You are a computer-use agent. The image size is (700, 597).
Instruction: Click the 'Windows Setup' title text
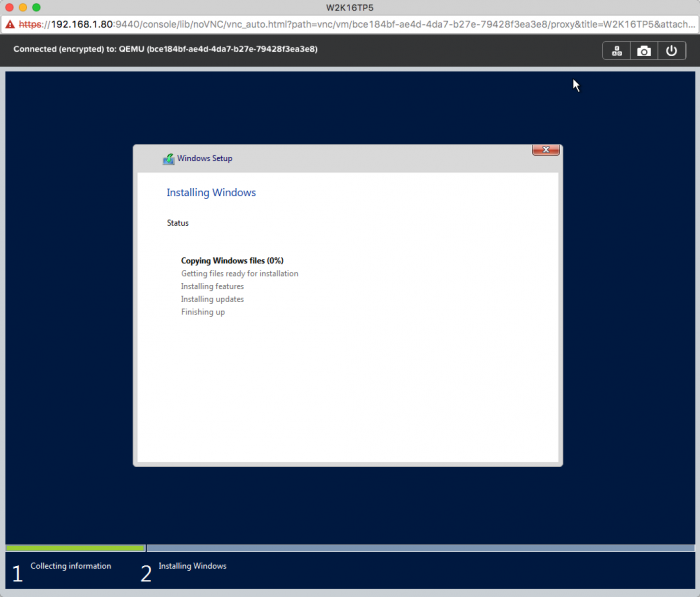(204, 158)
